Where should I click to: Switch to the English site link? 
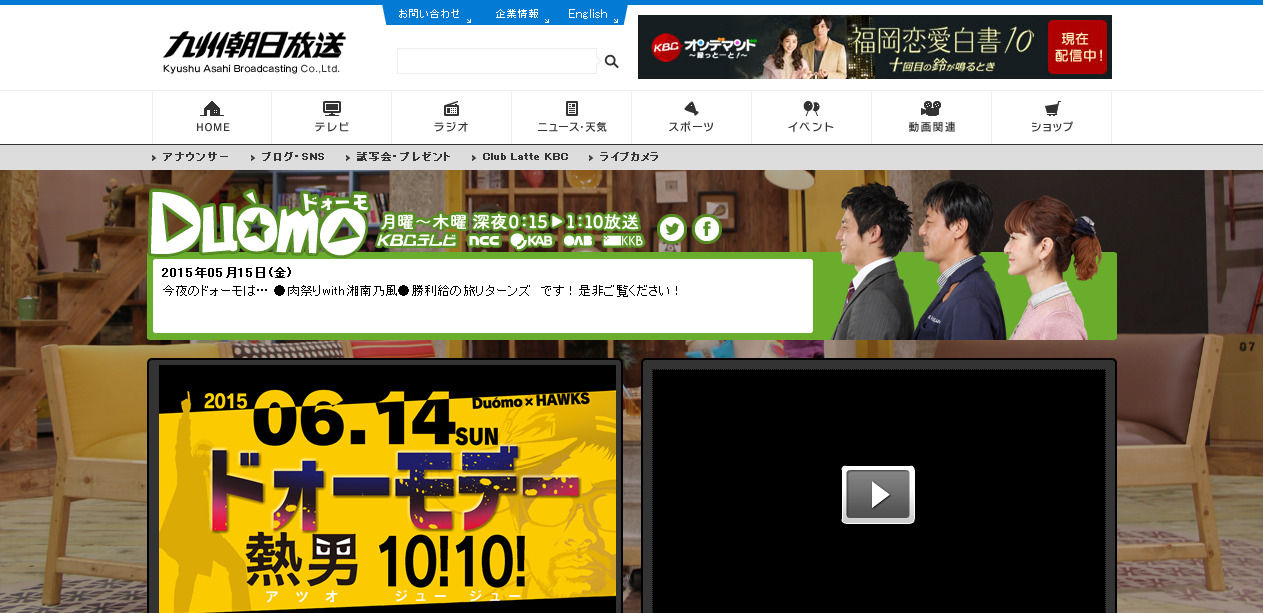[588, 14]
